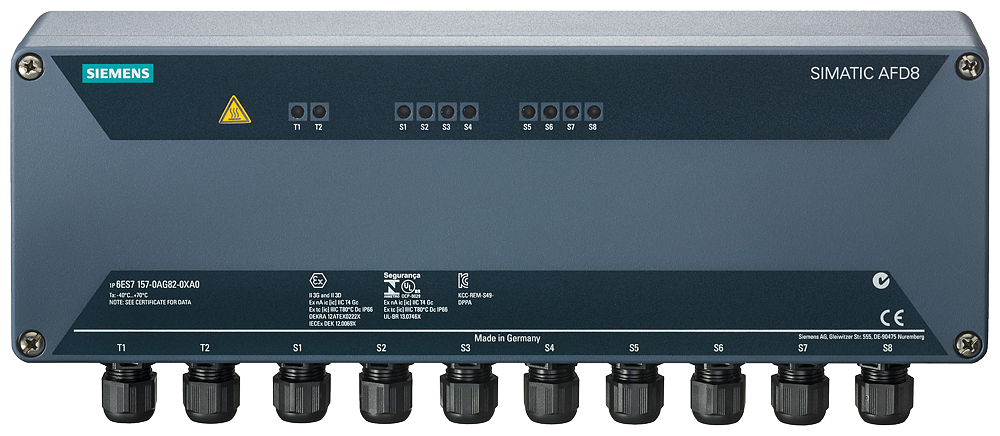Click the hexagonal Ex explosion protection symbol
The height and width of the screenshot is (436, 1000).
318,280
